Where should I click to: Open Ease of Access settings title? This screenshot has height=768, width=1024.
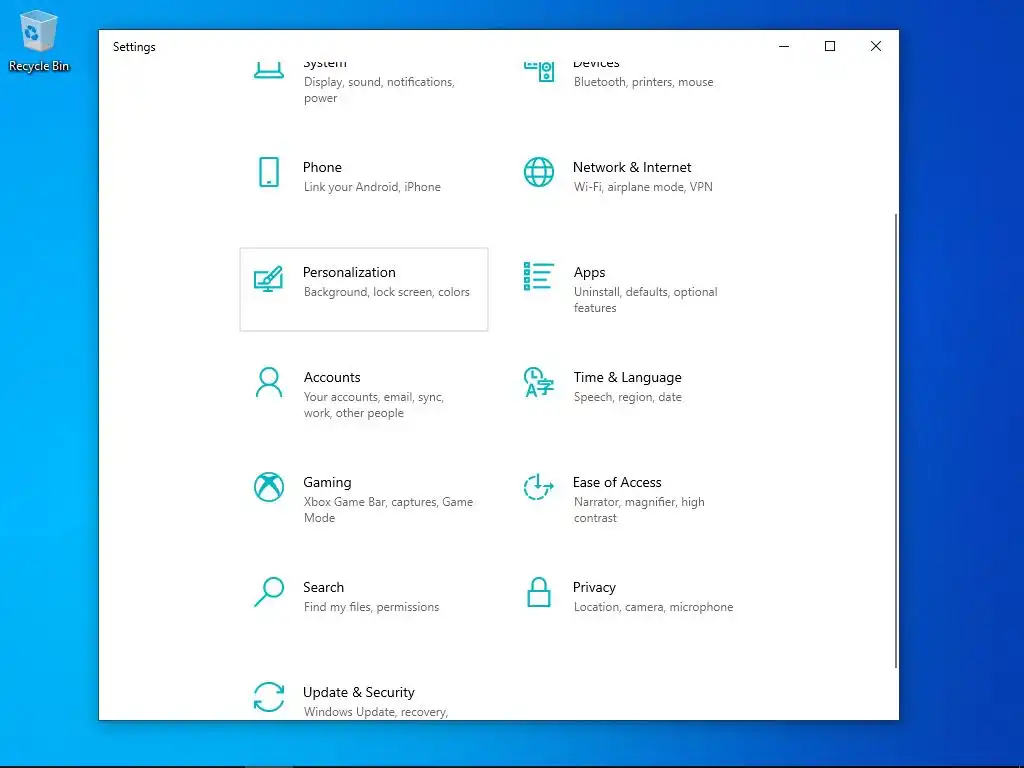point(617,483)
